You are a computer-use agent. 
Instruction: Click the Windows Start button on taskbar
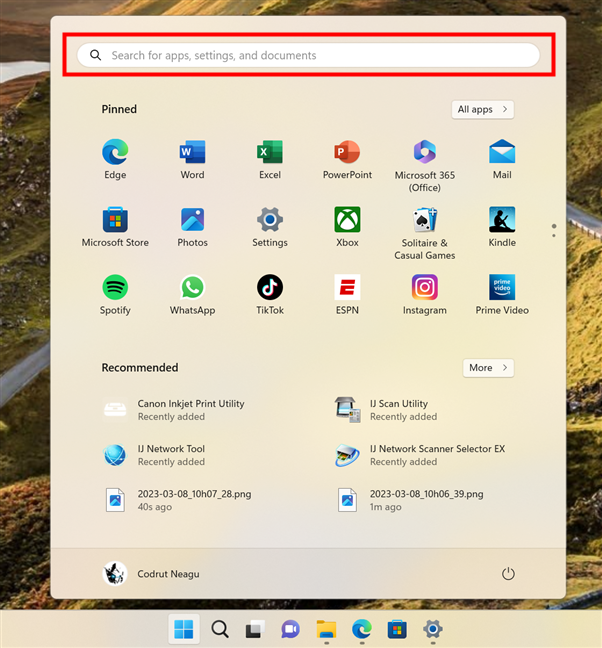pyautogui.click(x=184, y=629)
